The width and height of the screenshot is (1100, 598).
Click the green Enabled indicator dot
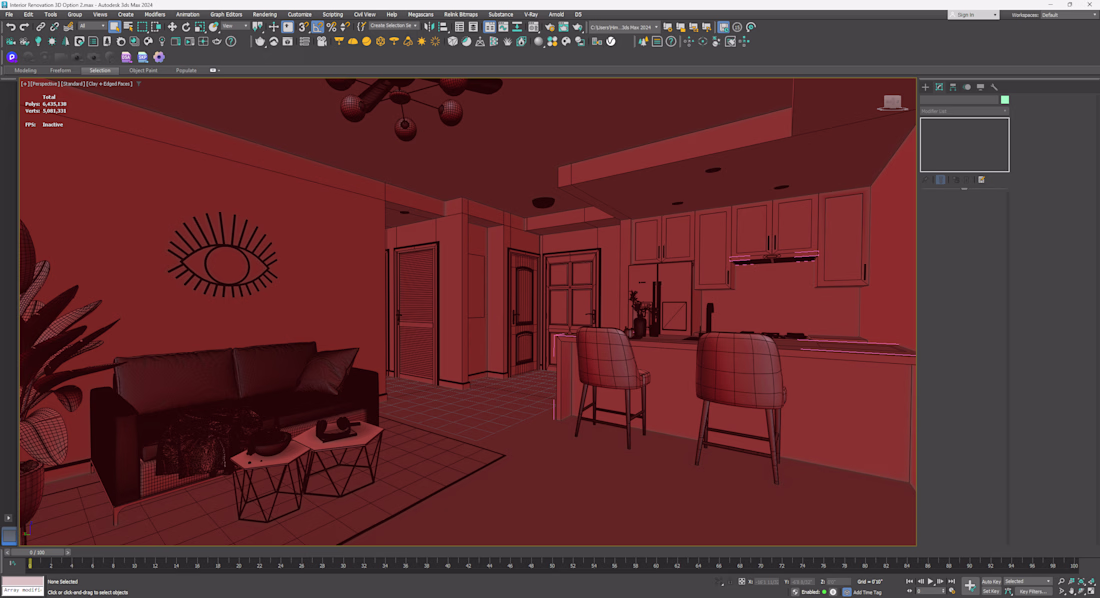point(824,592)
